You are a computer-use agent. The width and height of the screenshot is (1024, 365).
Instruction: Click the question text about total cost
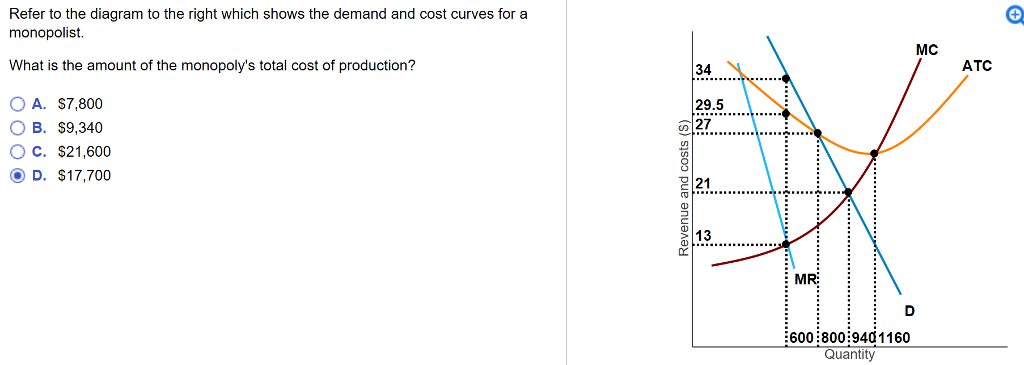pos(212,66)
